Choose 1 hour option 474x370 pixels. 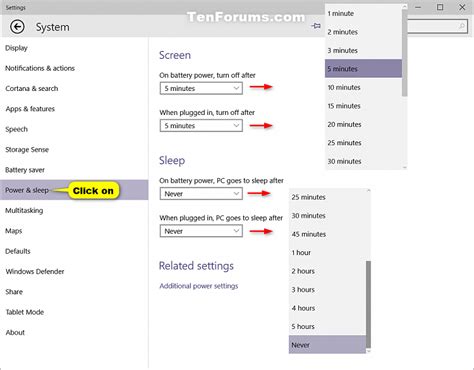(327, 253)
